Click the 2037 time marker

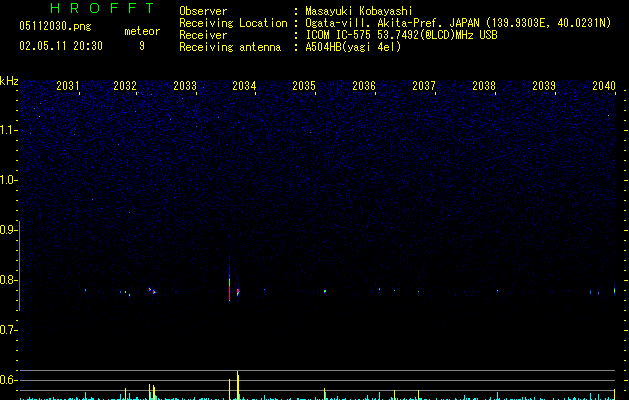(x=424, y=86)
